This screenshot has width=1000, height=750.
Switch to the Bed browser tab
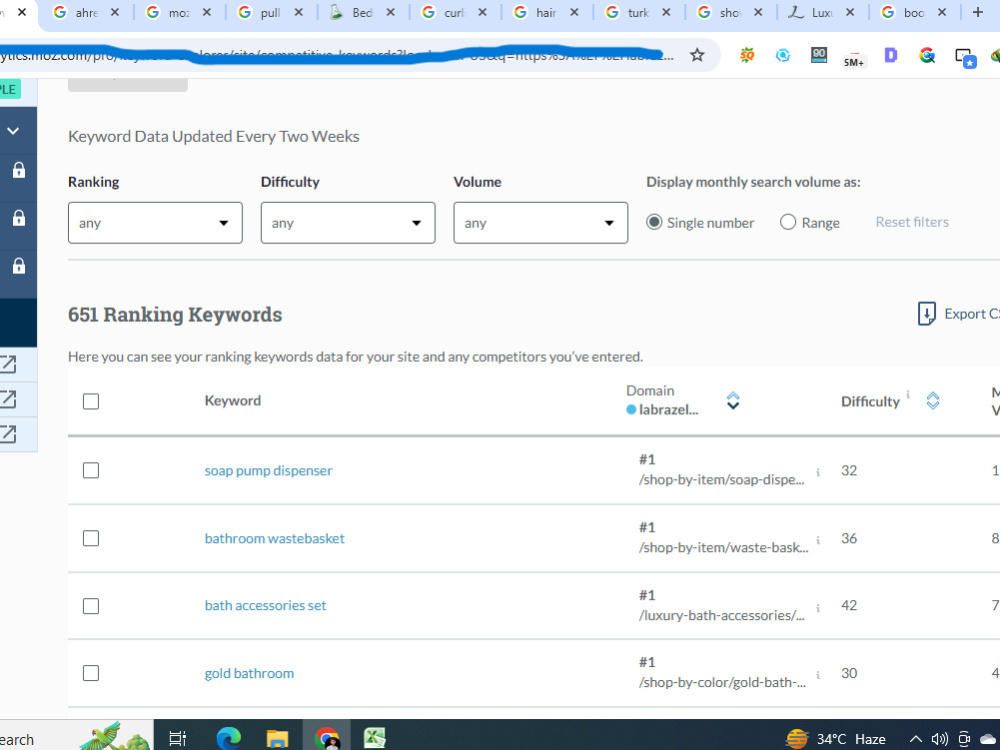[362, 13]
